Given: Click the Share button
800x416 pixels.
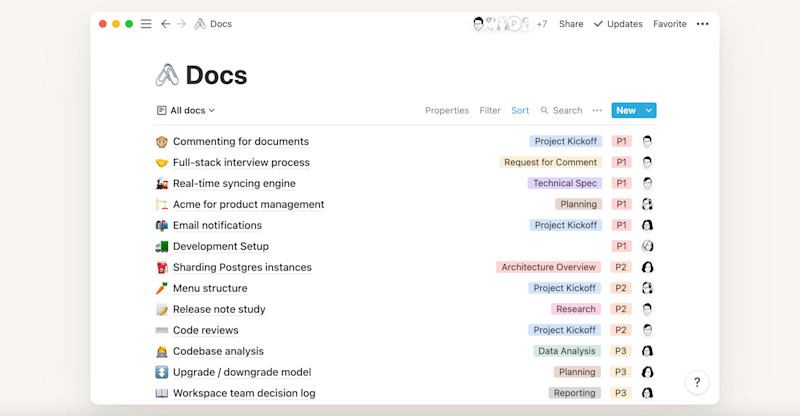Looking at the screenshot, I should tap(571, 24).
